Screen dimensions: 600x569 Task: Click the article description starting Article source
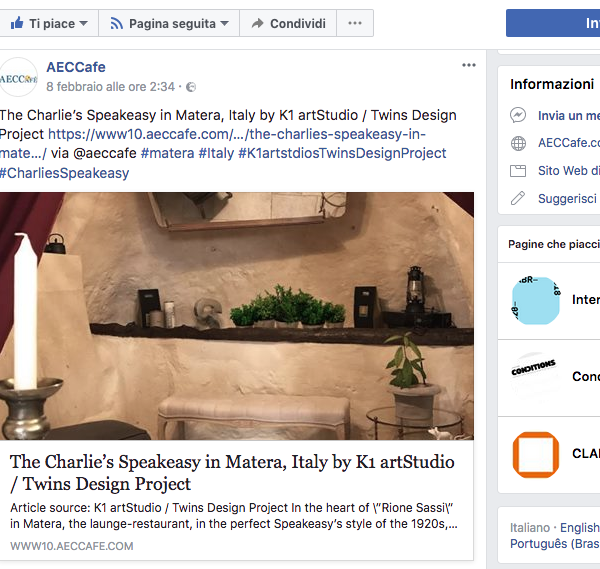233,515
